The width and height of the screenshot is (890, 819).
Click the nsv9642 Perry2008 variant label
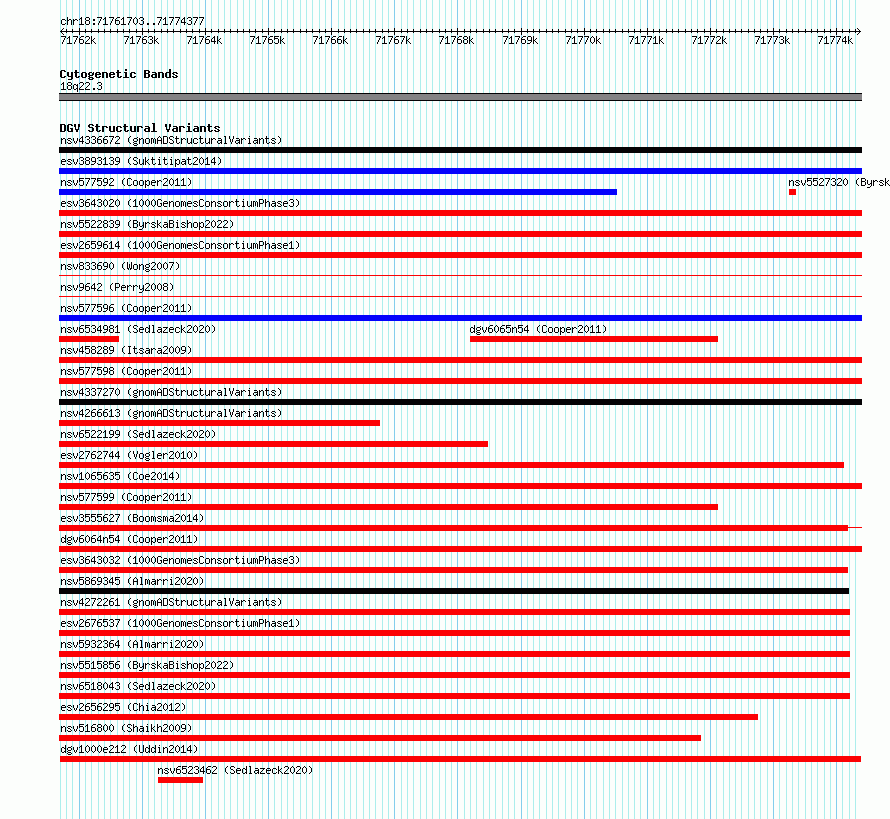click(117, 287)
